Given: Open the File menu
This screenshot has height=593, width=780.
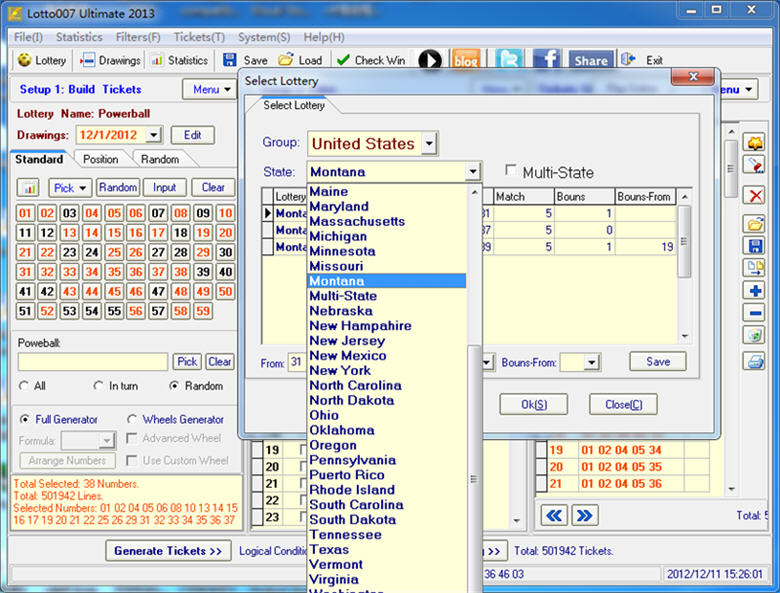Looking at the screenshot, I should (28, 37).
